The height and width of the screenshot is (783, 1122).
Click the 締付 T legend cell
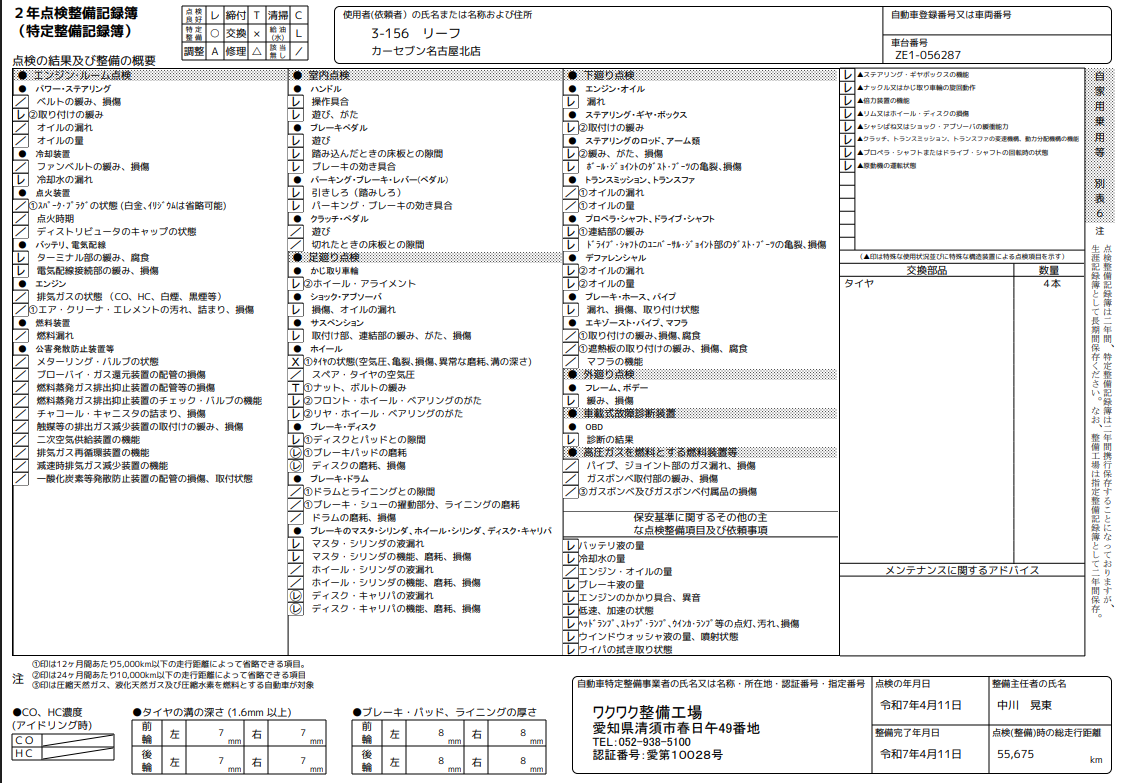pyautogui.click(x=245, y=15)
